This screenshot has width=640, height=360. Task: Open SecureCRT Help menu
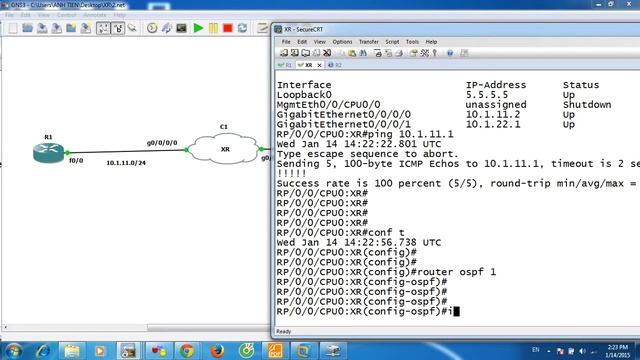click(431, 42)
